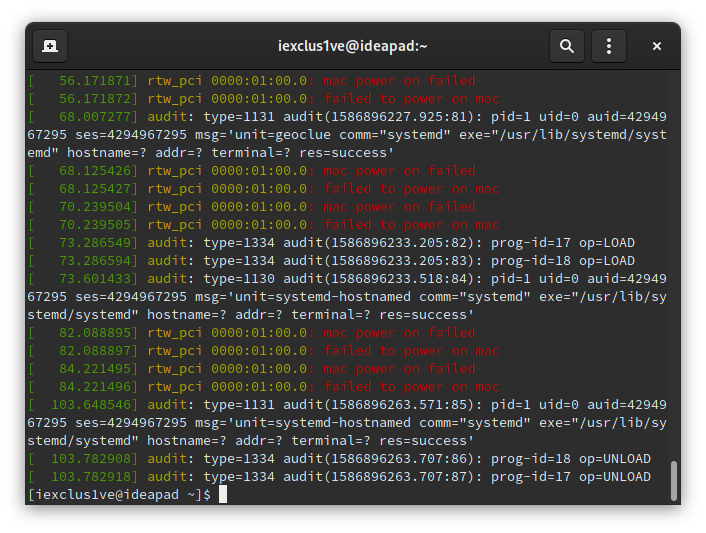Image resolution: width=706 pixels, height=533 pixels.
Task: Click prog-id=18 op=LOAD text
Action: coord(563,261)
